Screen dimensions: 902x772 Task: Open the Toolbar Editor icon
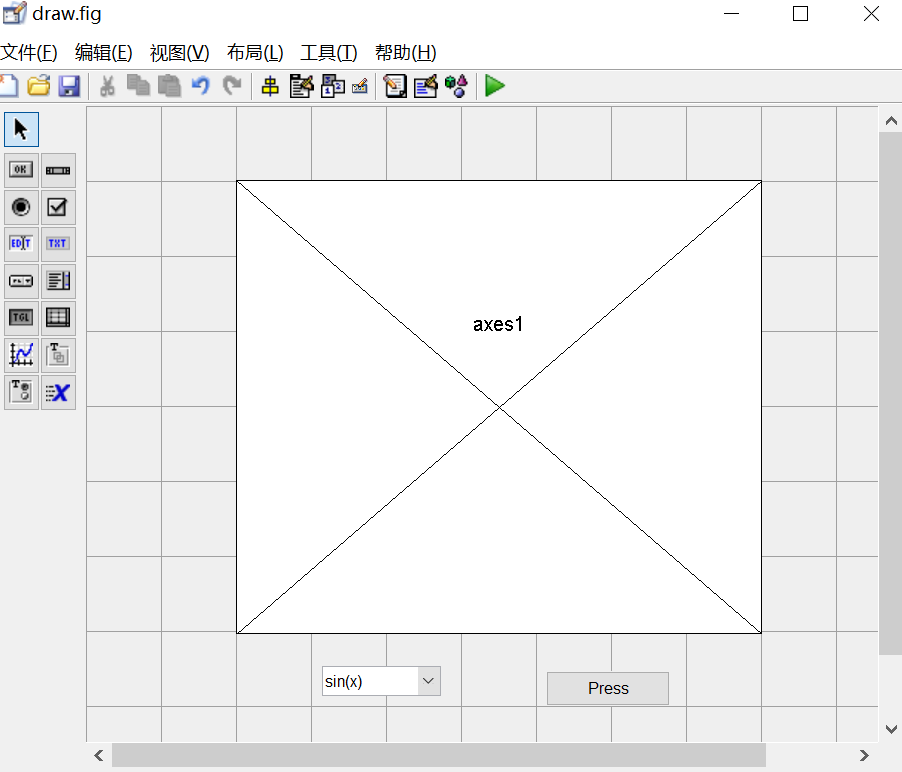[360, 86]
